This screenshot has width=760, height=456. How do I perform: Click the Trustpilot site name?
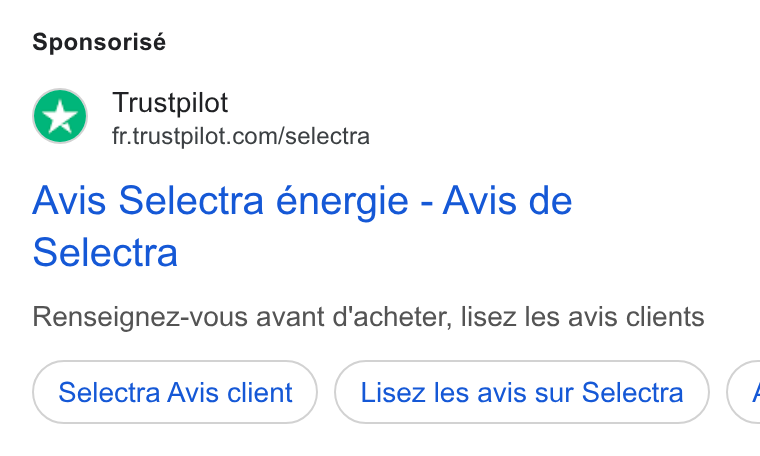(170, 103)
